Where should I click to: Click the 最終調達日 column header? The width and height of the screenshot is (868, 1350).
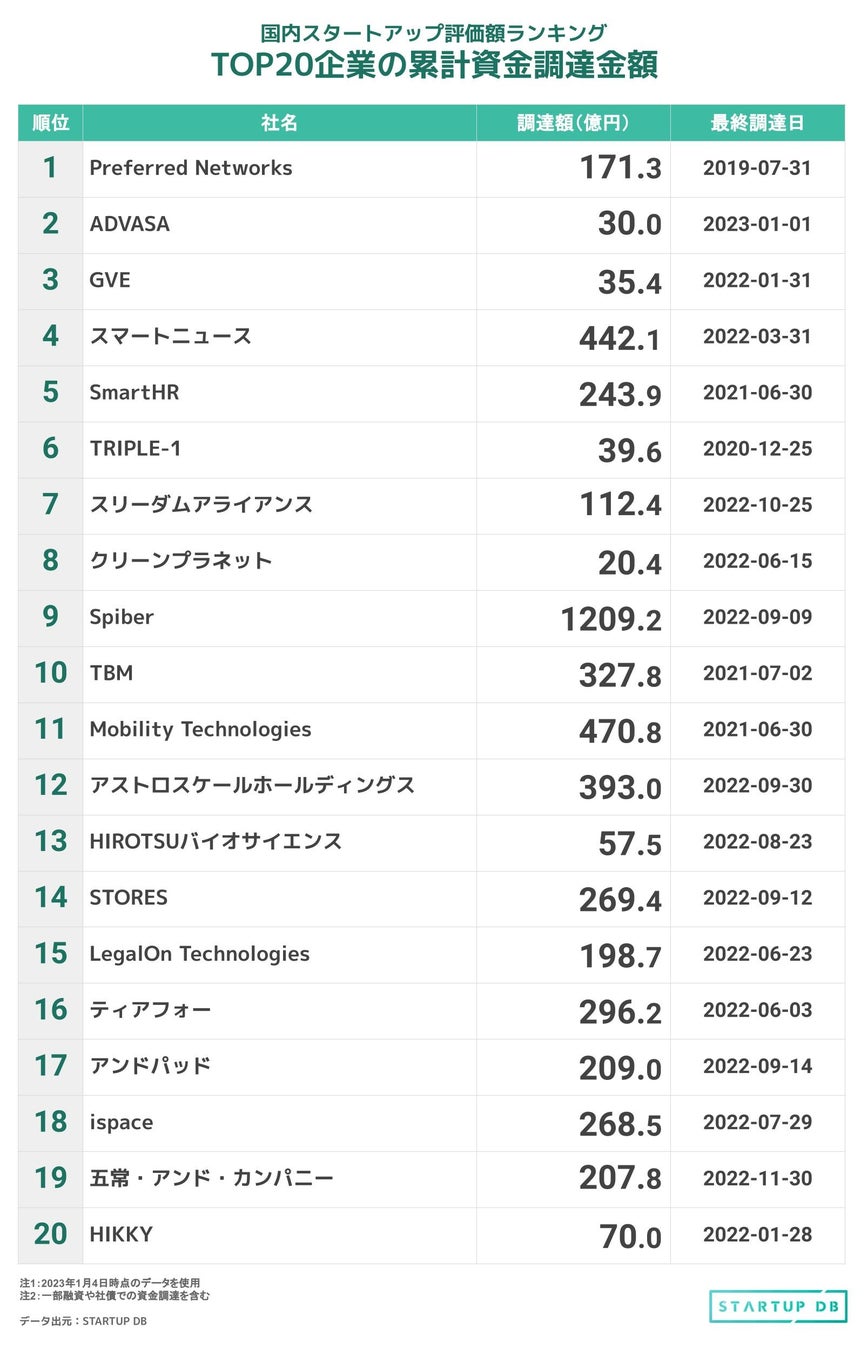pos(757,123)
